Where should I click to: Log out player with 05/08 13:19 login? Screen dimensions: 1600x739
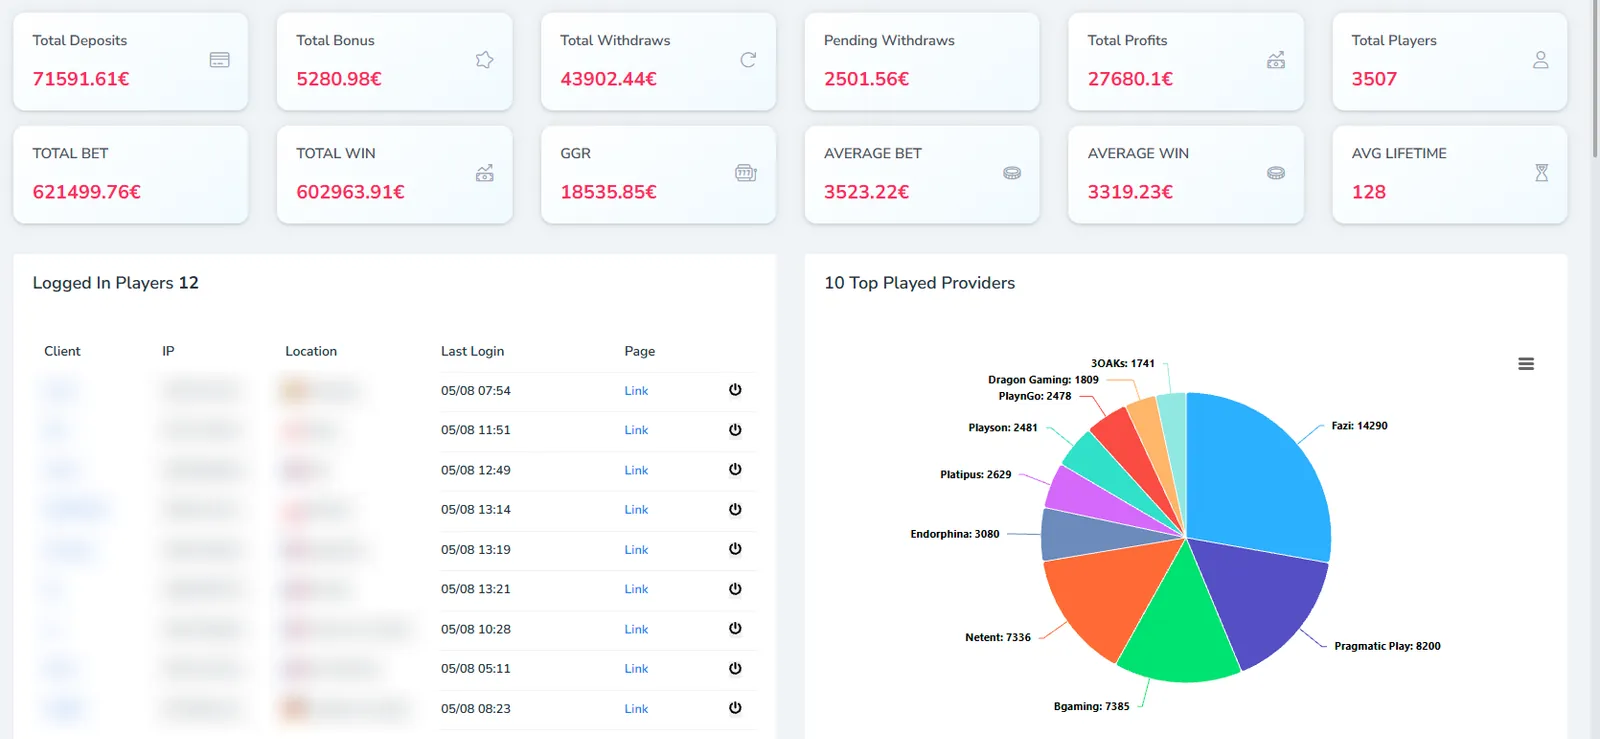pos(735,549)
